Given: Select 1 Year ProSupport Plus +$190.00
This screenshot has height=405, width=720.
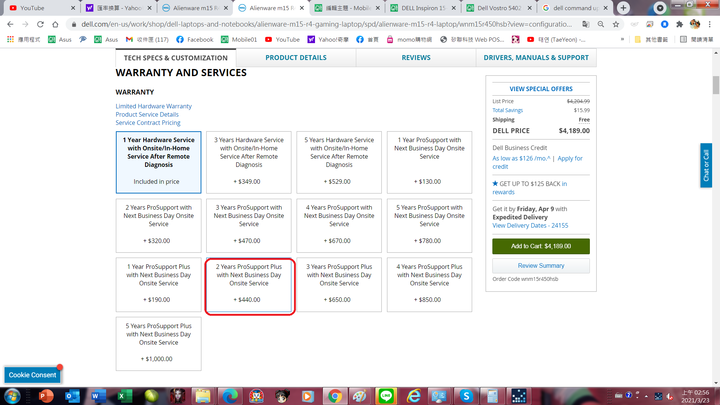Looking at the screenshot, I should tap(158, 285).
